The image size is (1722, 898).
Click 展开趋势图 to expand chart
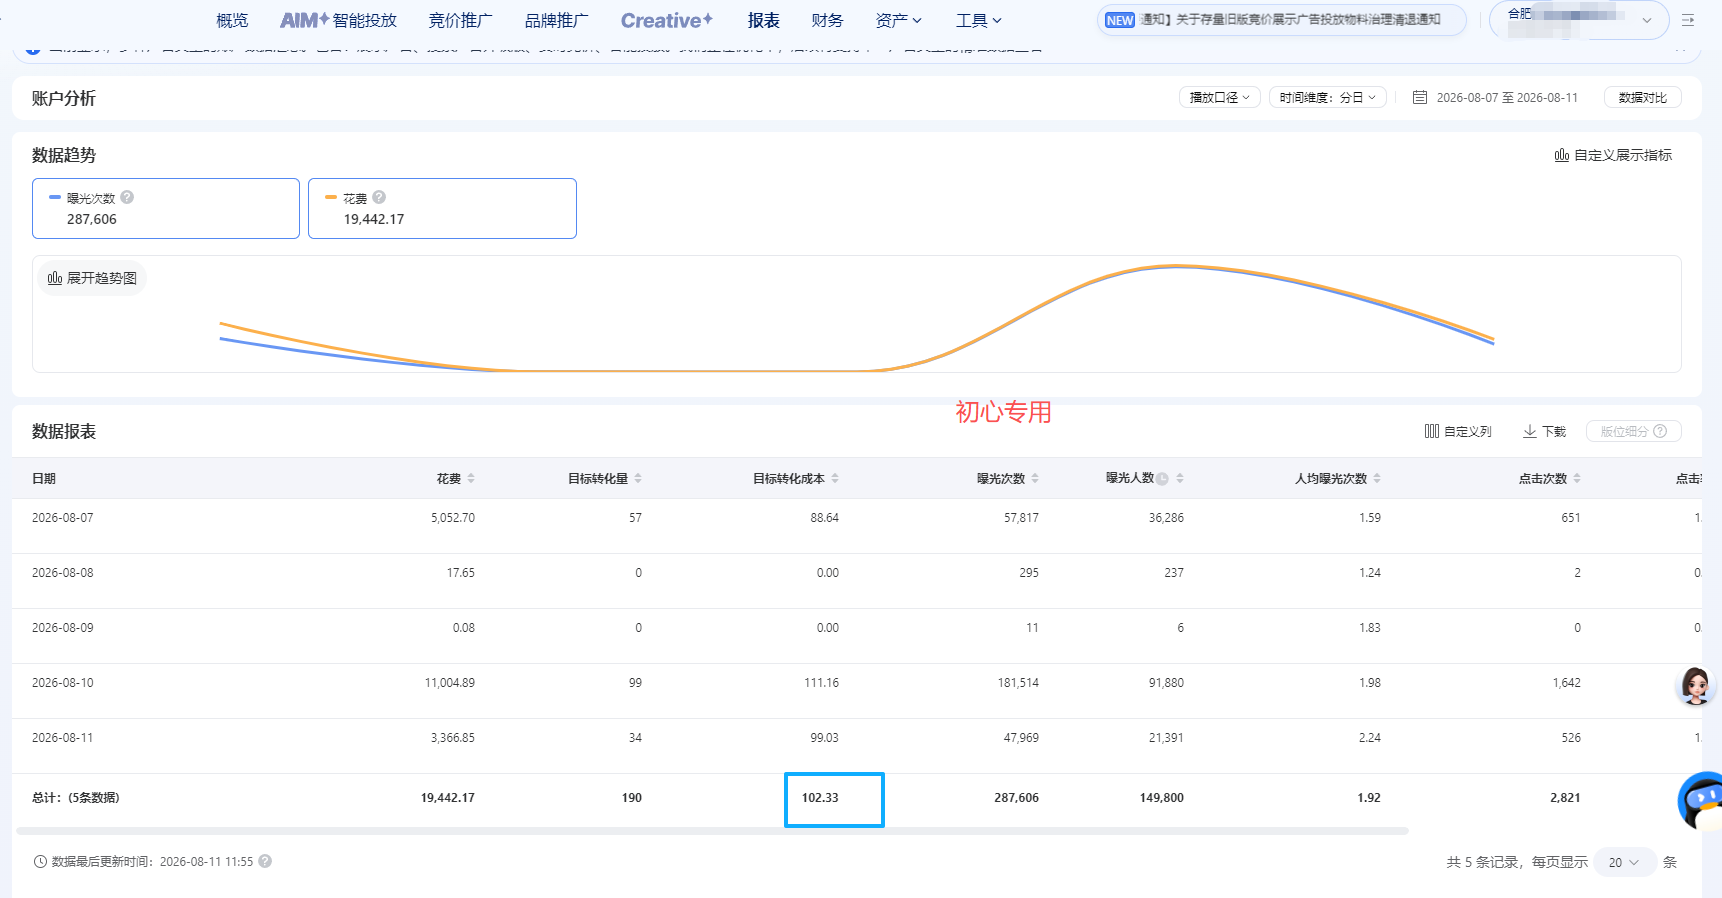[92, 278]
